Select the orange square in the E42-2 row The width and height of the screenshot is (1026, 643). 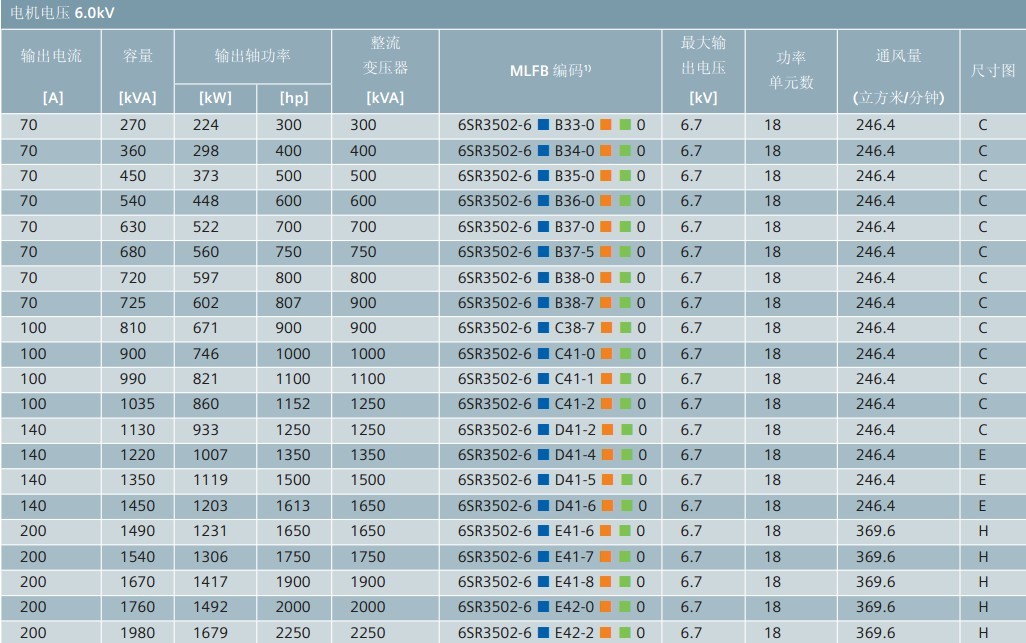click(x=606, y=633)
